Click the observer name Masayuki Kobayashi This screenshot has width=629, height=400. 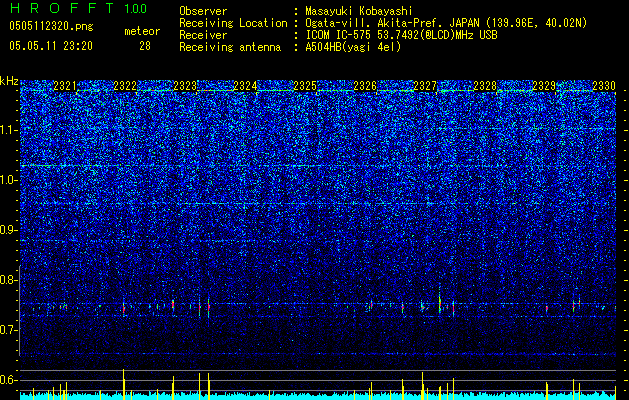(x=359, y=11)
